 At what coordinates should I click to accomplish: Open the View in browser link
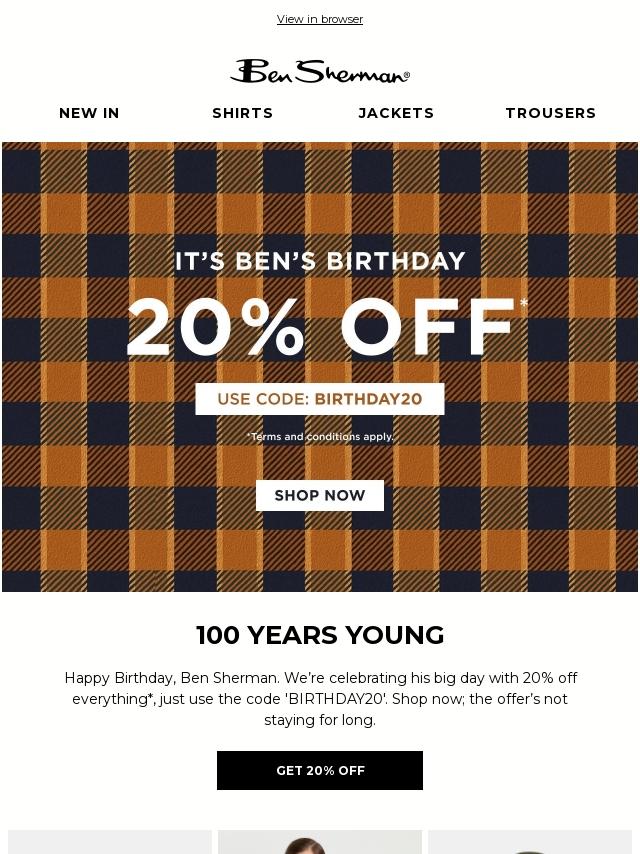[320, 19]
